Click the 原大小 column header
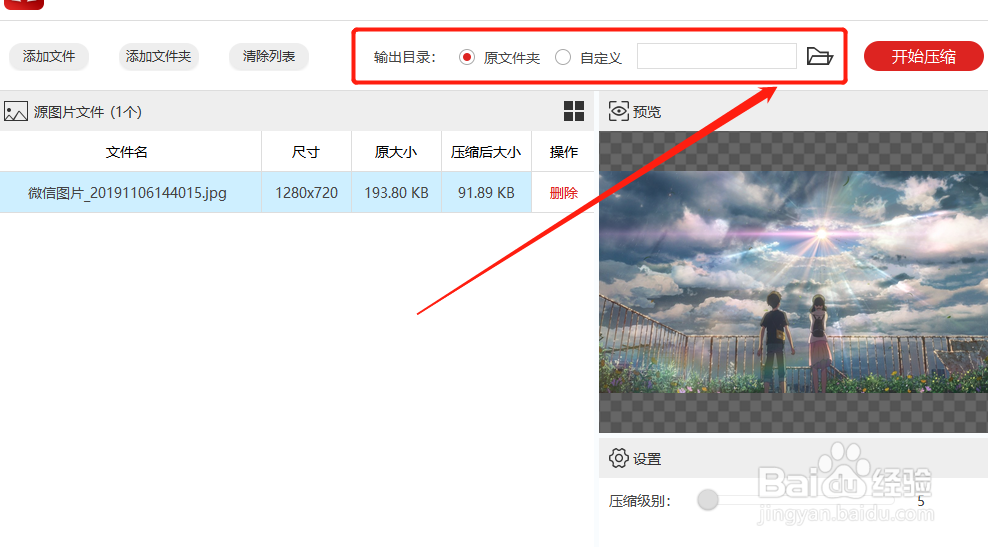This screenshot has height=547, width=988. click(396, 152)
